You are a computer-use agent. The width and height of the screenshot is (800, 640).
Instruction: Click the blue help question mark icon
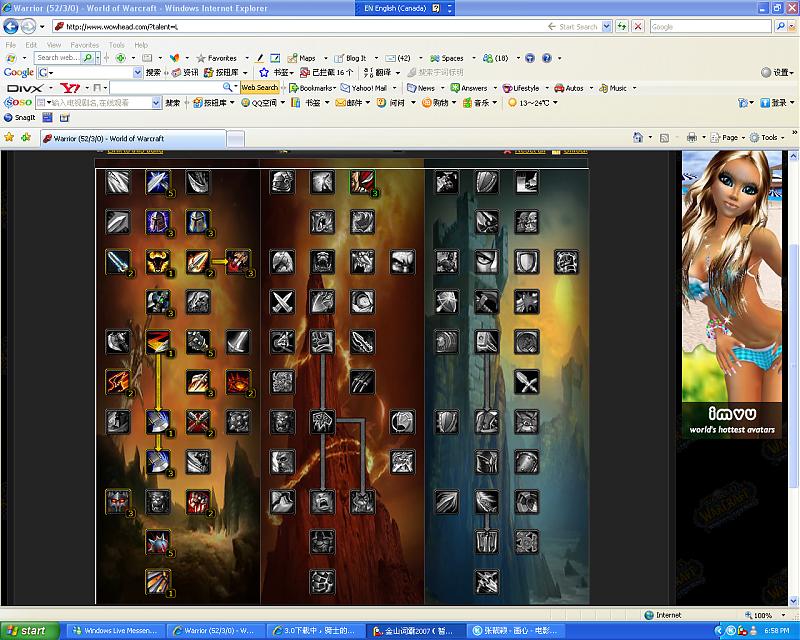[x=546, y=58]
